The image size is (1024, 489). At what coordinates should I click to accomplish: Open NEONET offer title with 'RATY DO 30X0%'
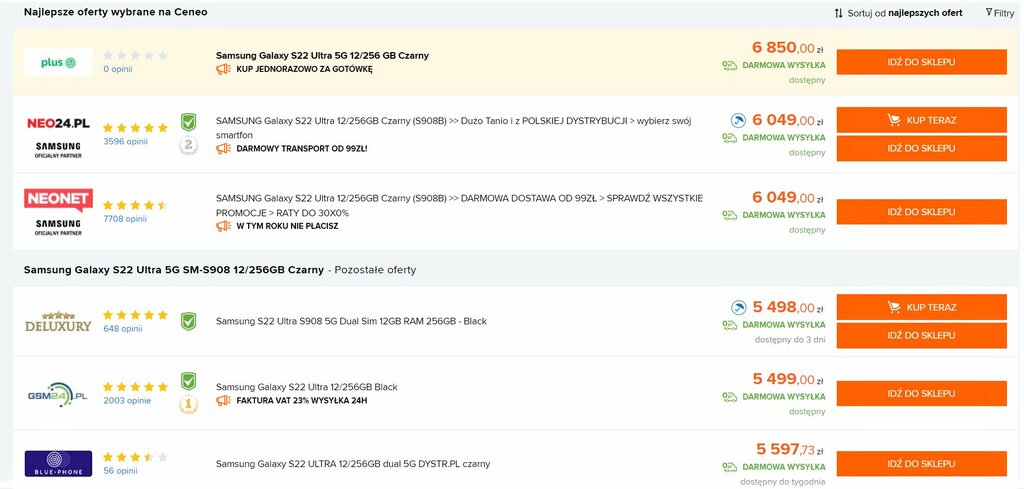coord(460,205)
